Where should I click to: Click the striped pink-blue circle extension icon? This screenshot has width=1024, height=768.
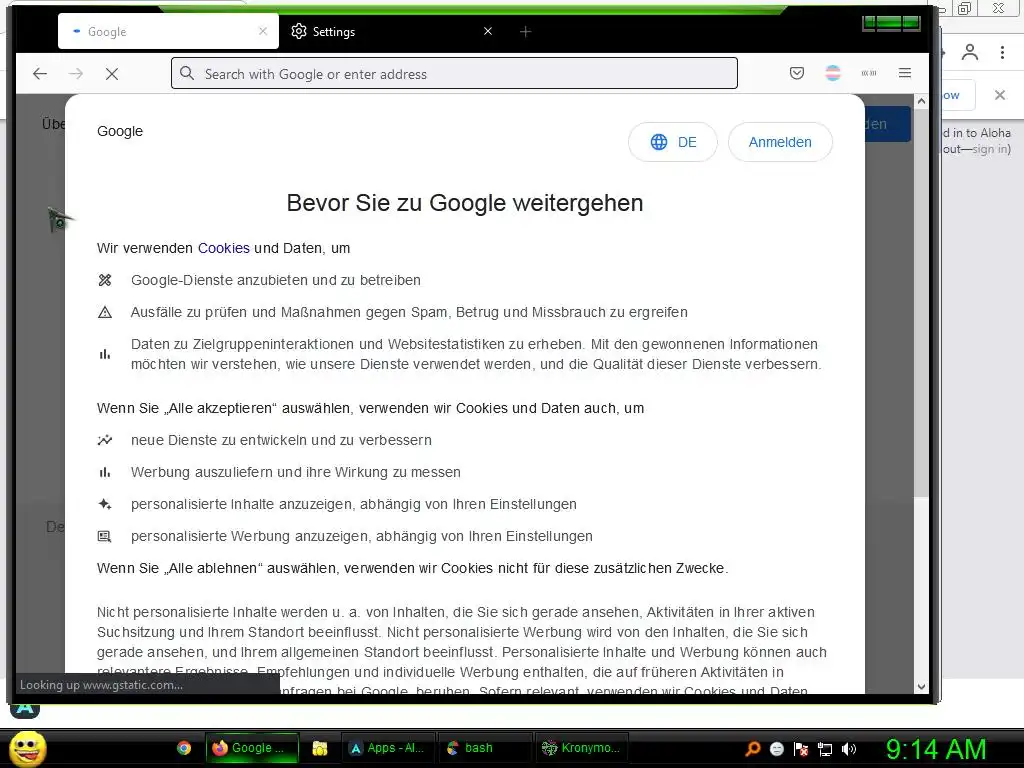tap(833, 73)
